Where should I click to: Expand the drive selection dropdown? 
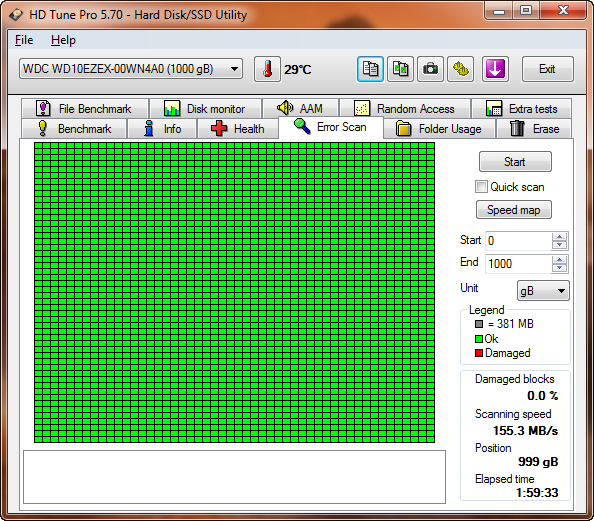tap(234, 69)
